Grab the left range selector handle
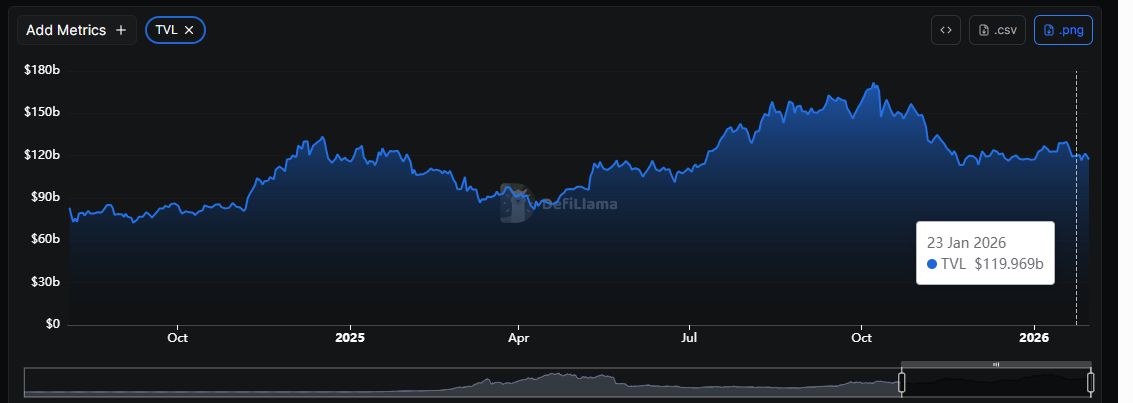The height and width of the screenshot is (403, 1133). point(901,382)
